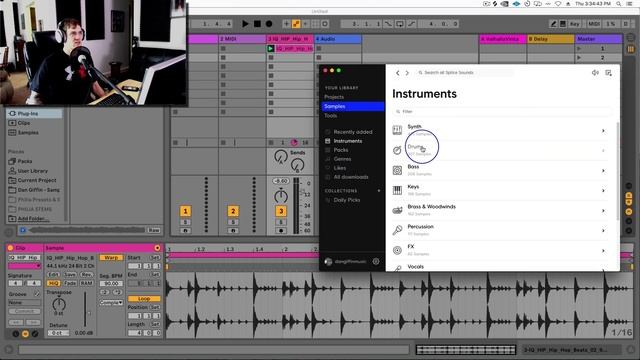Open macOS Spotlight search icon

tap(619, 4)
